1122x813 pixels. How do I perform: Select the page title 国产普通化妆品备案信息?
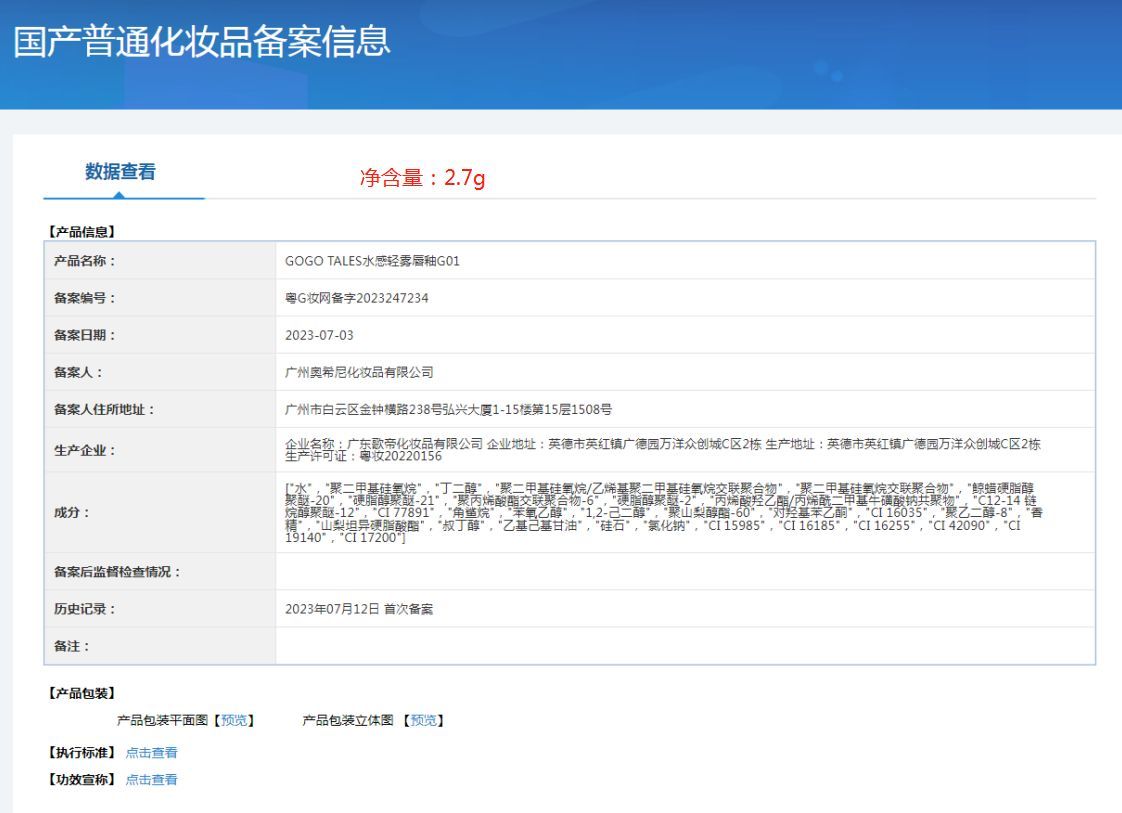pos(202,41)
